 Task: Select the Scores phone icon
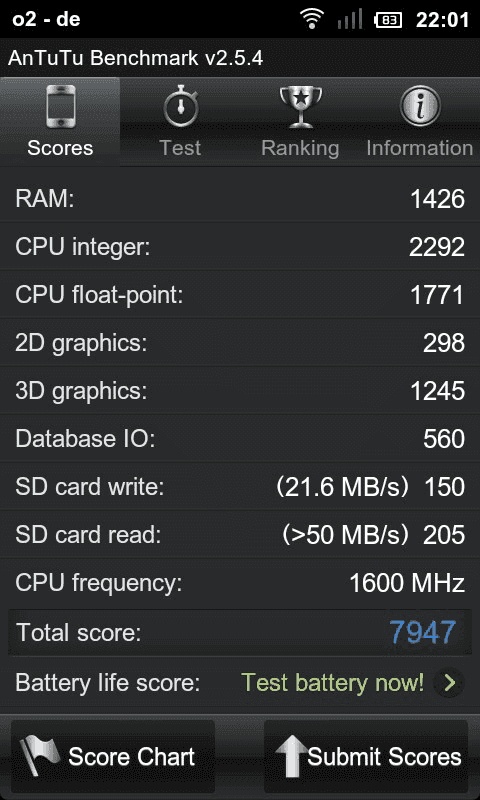60,106
